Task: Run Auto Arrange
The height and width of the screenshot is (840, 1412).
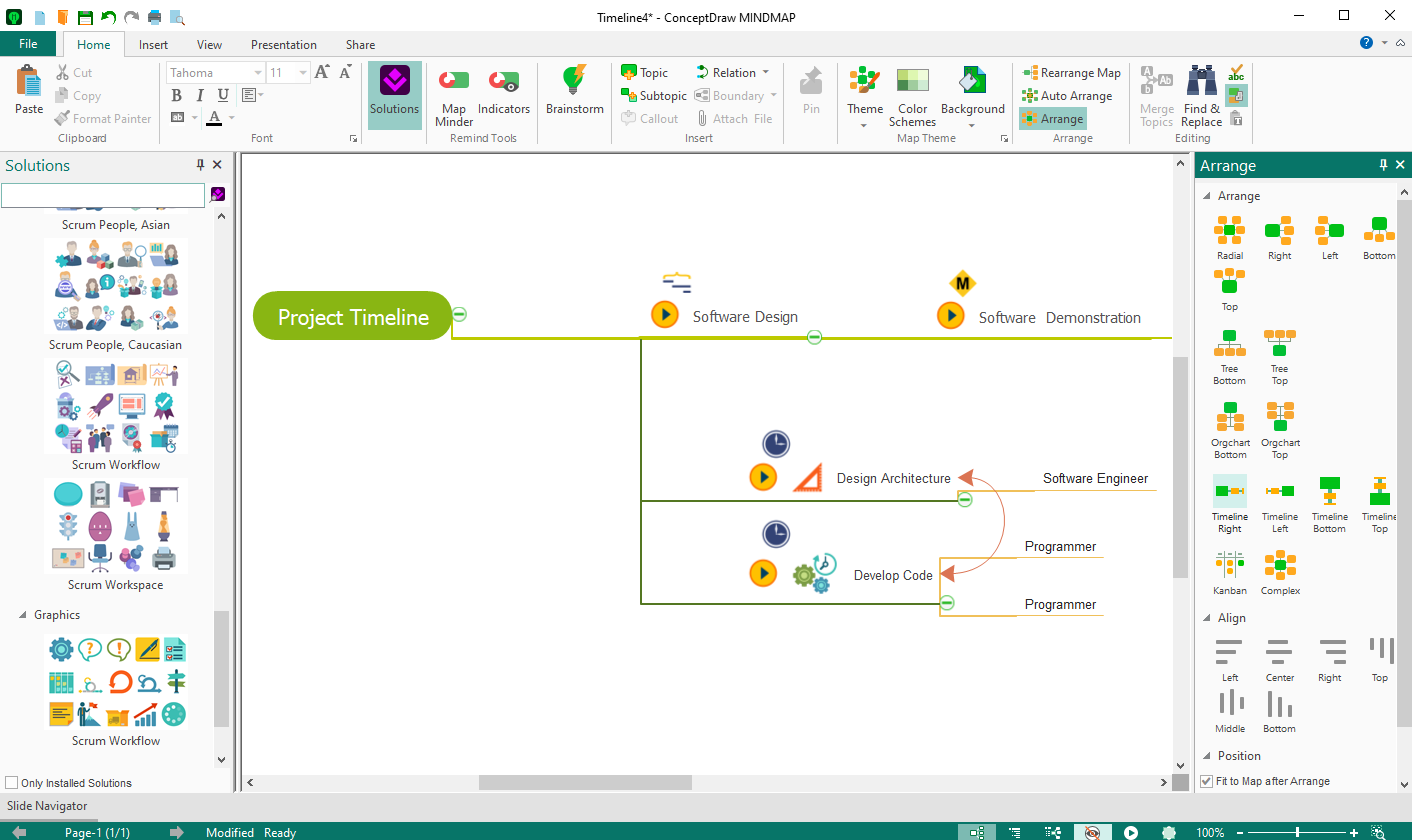Action: pos(1066,95)
